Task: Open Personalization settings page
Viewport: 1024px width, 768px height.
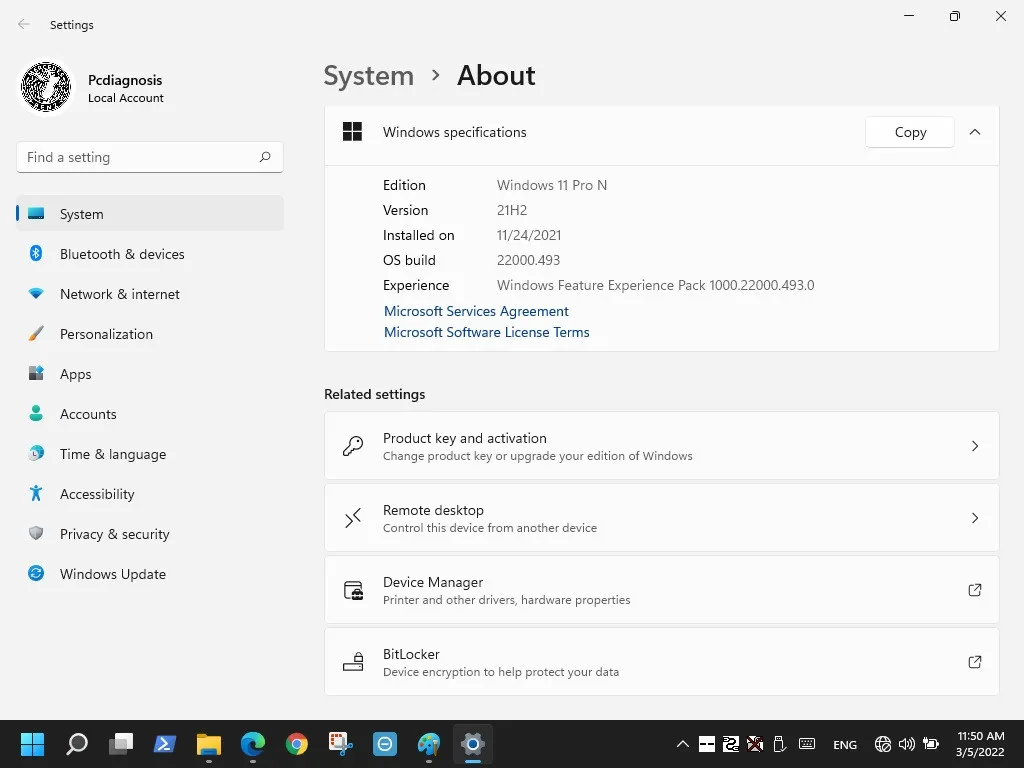Action: (106, 334)
